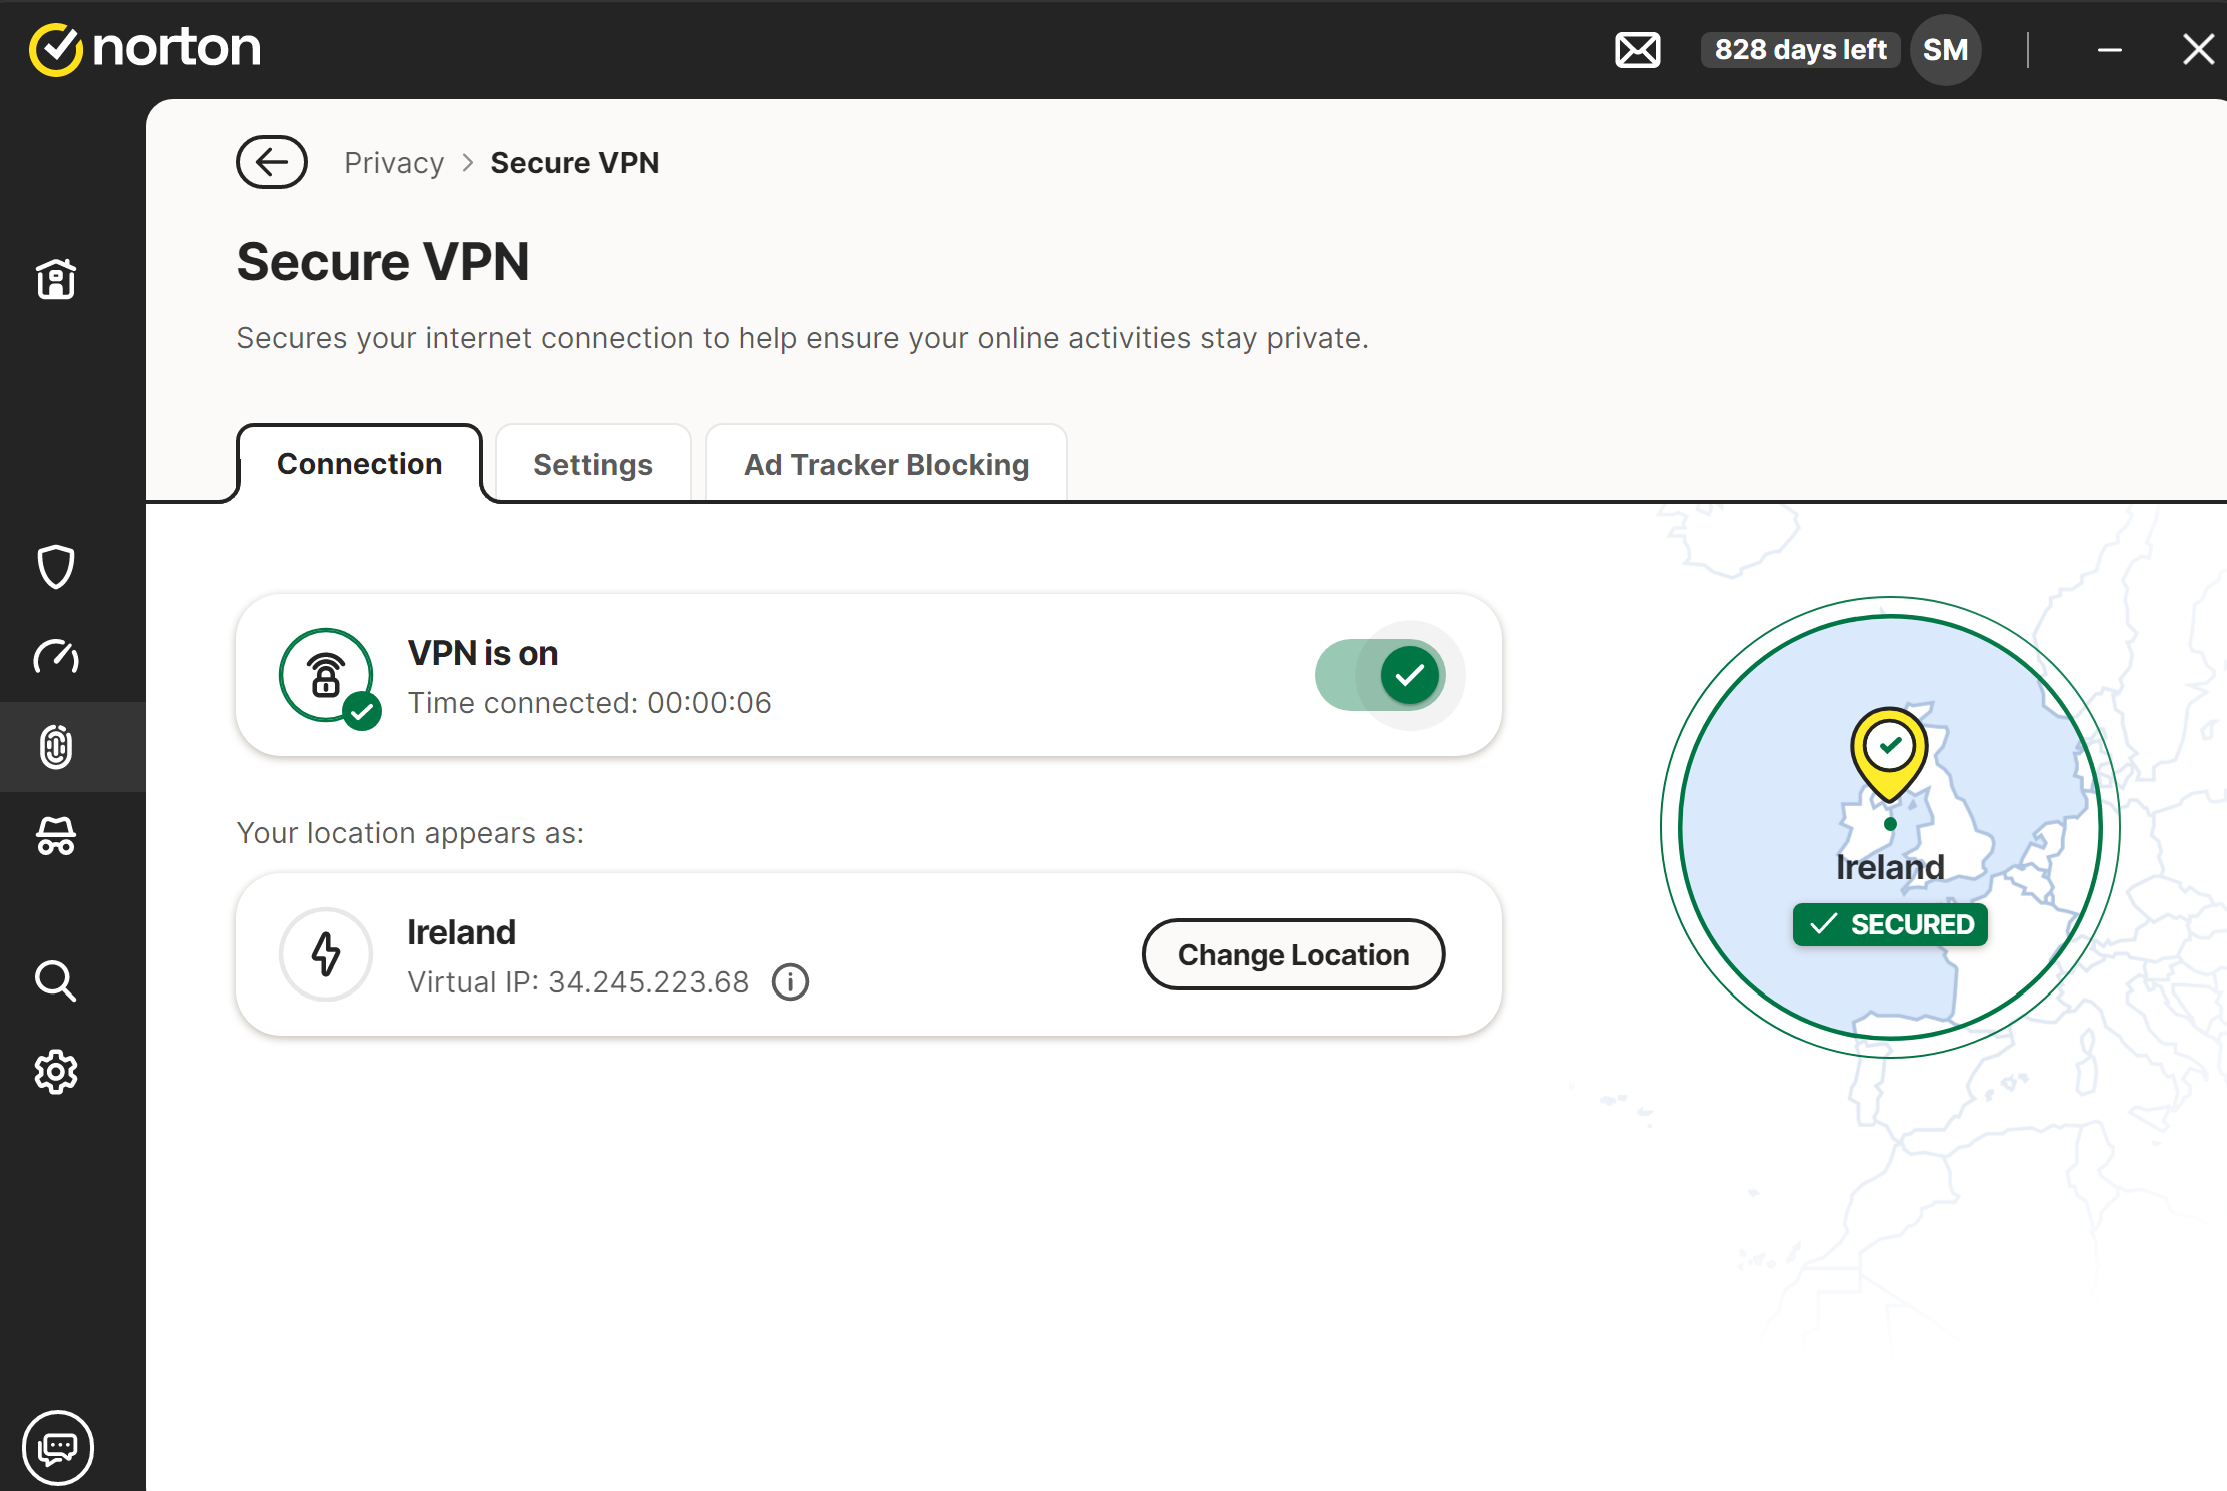
Task: Open the Settings gear sidebar icon
Action: tap(56, 1072)
